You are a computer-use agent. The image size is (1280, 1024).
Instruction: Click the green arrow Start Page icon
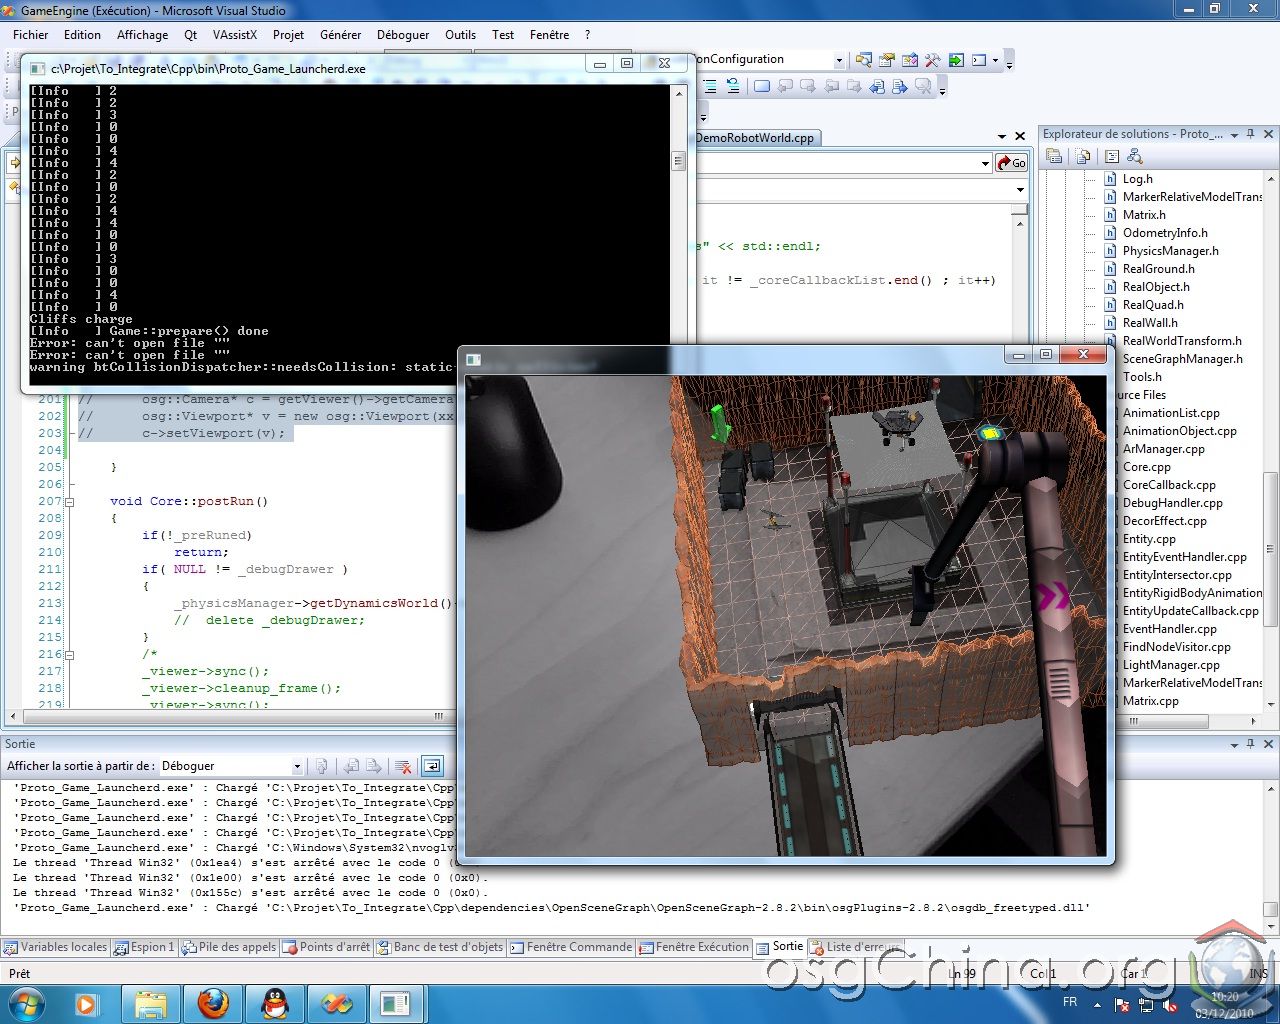pyautogui.click(x=956, y=60)
